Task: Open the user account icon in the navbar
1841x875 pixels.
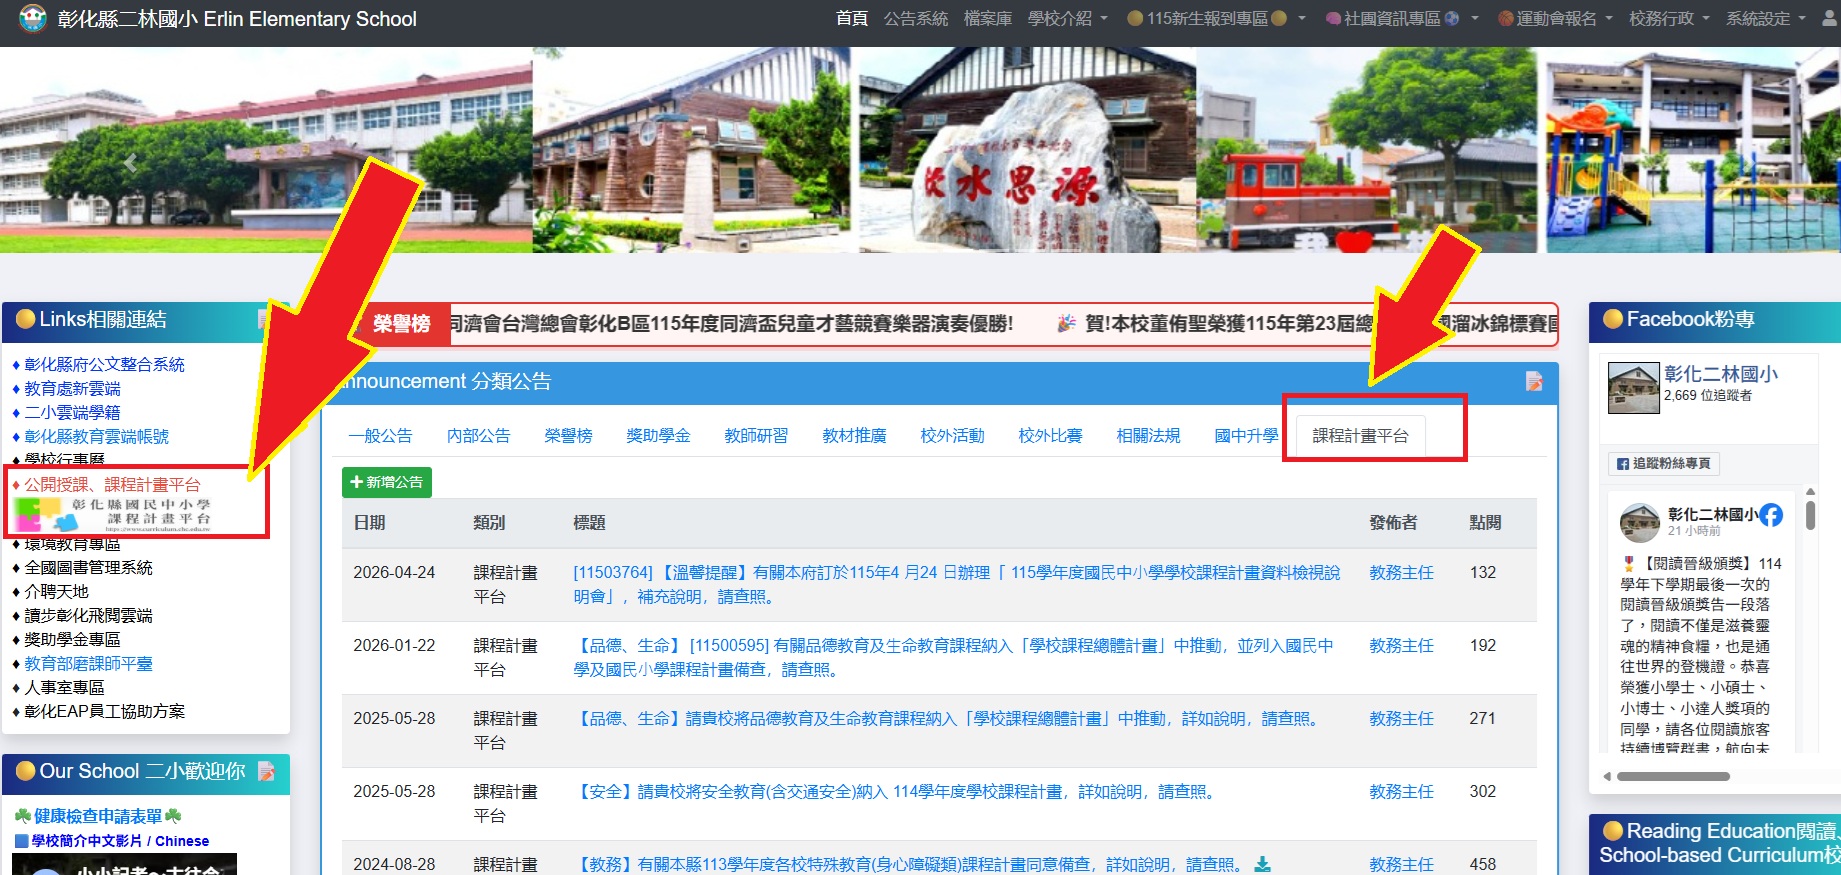Action: [1829, 18]
